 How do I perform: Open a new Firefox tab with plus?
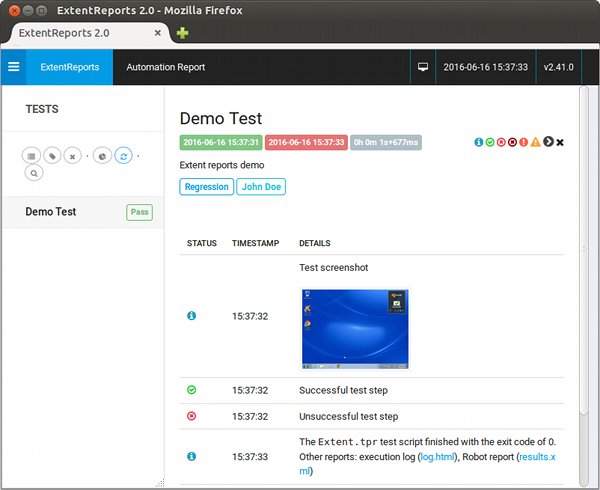(182, 33)
